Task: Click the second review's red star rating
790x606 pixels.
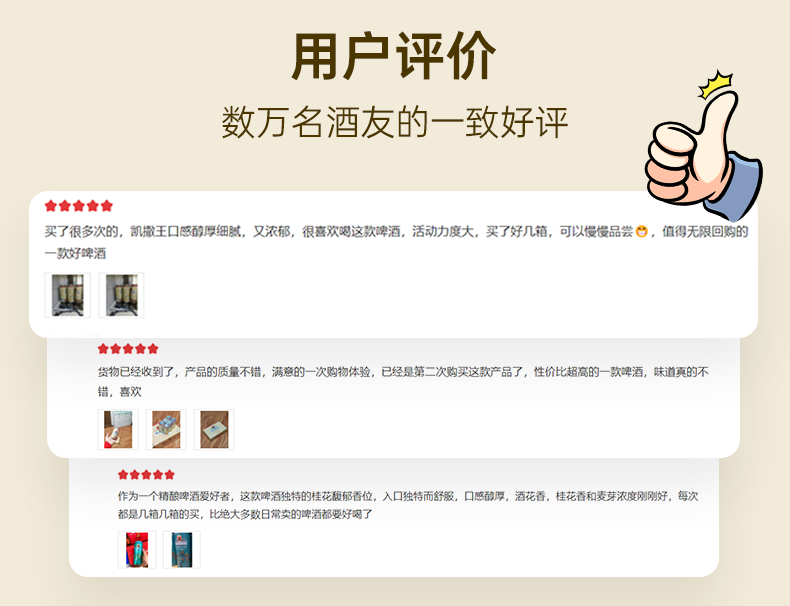Action: coord(128,349)
